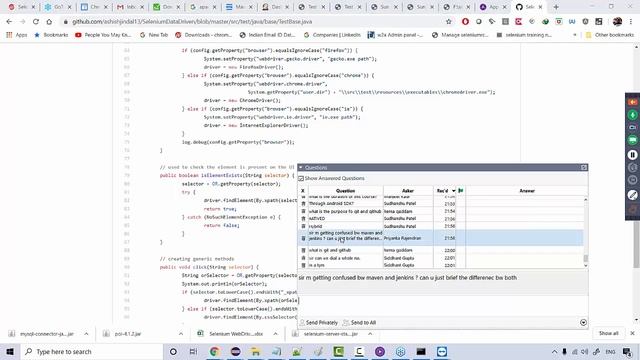Viewport: 640px width, 360px height.
Task: Click the browser Back arrow
Action: 9,22
